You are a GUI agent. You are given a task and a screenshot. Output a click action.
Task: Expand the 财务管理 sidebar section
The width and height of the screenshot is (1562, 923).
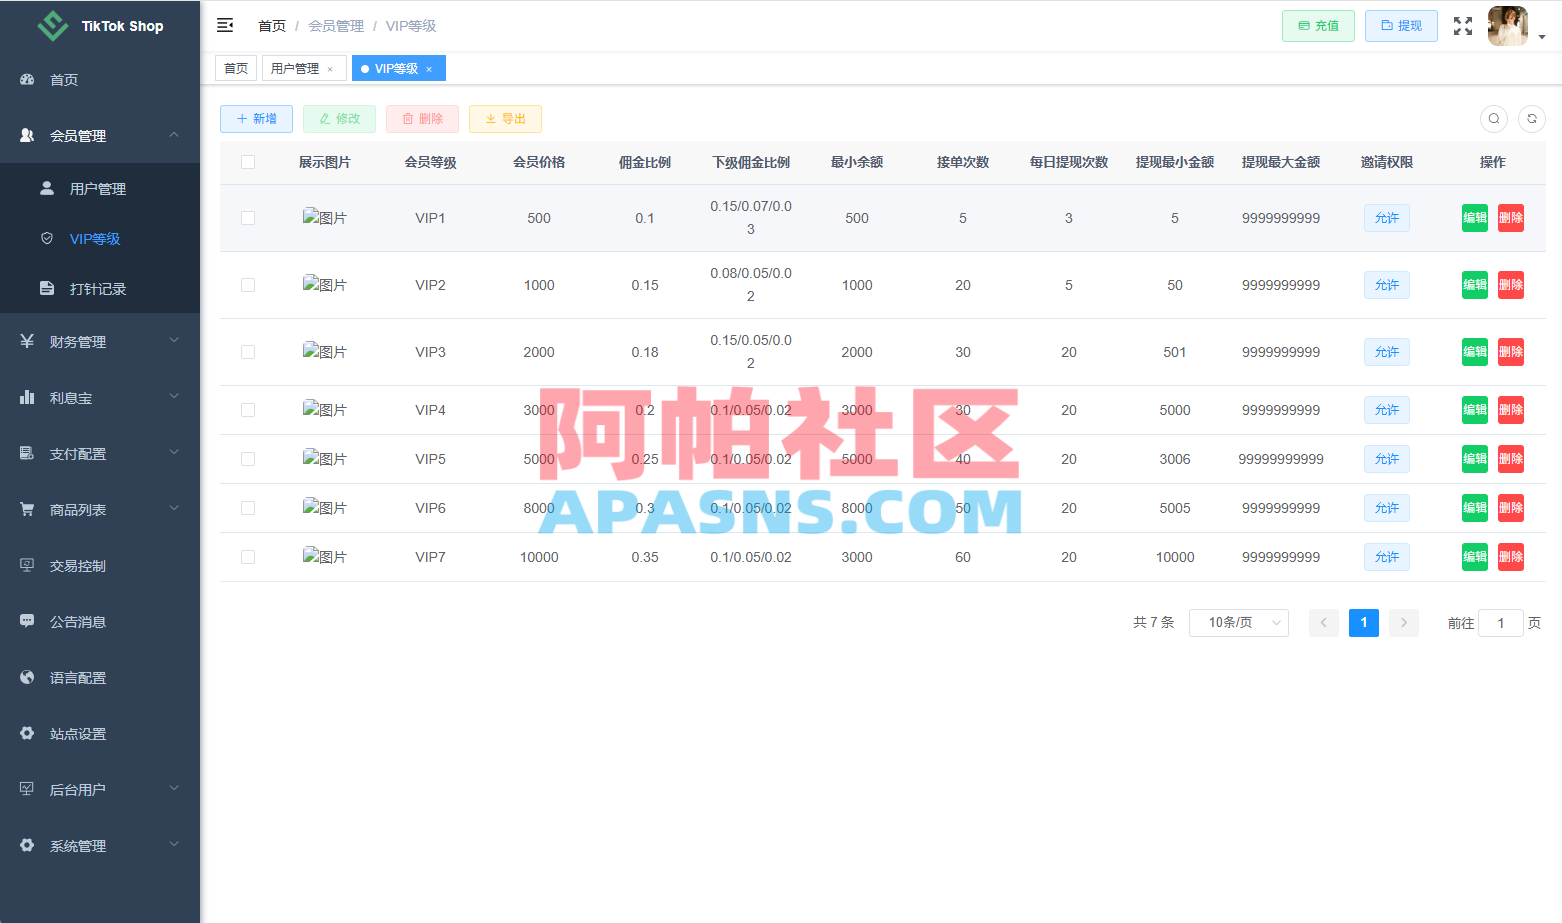(100, 342)
